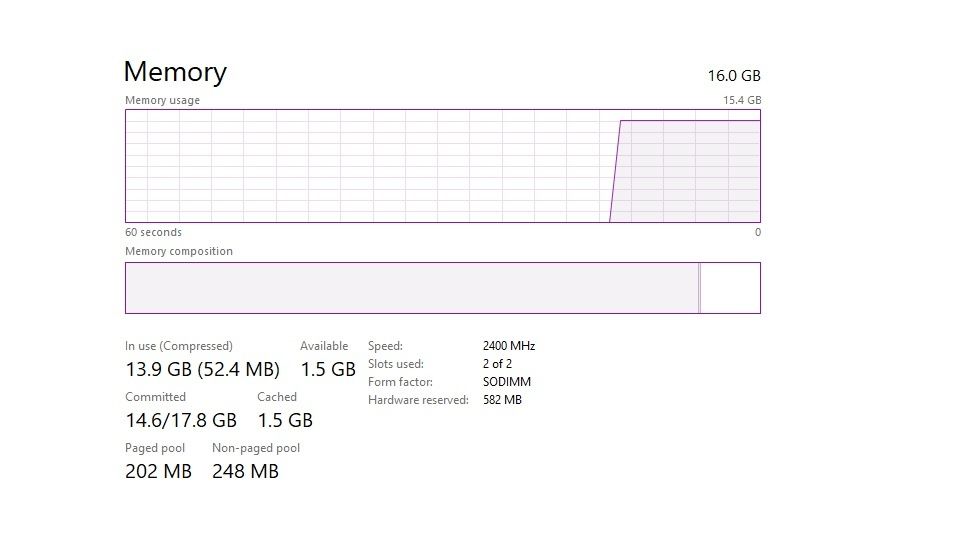Click the Memory composition label
Image resolution: width=960 pixels, height=540 pixels.
pyautogui.click(x=179, y=251)
